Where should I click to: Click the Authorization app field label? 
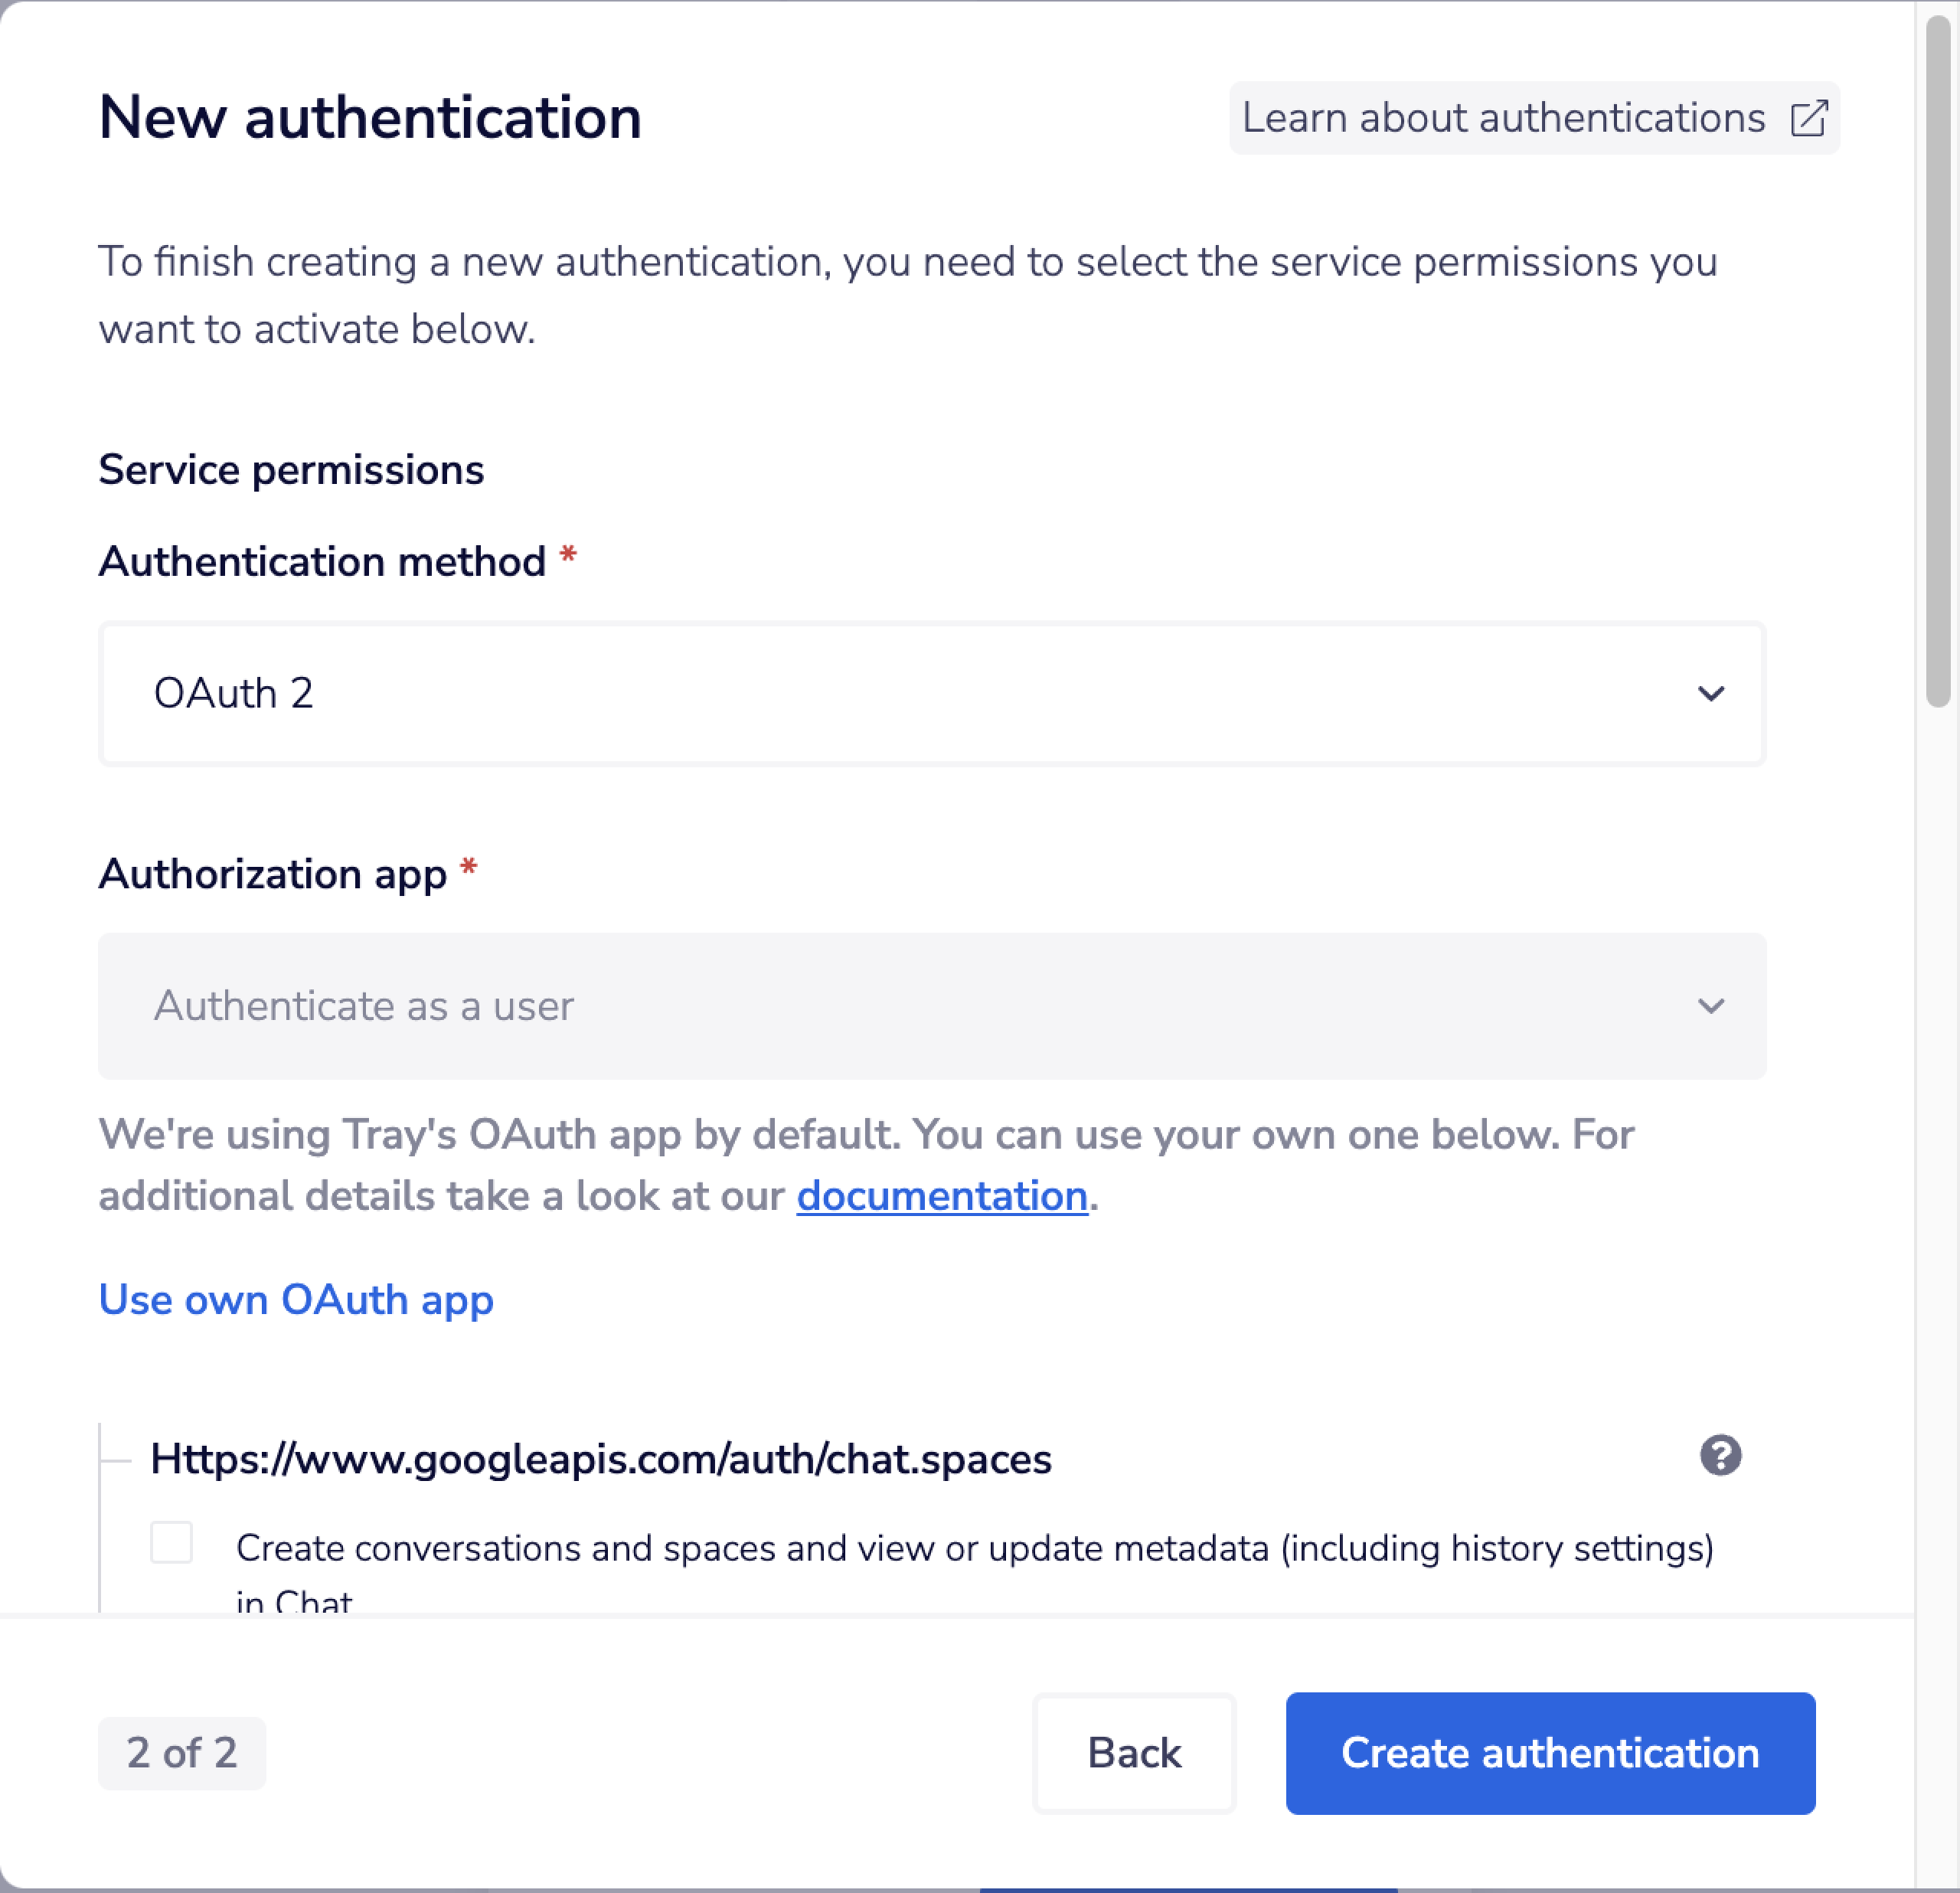272,874
